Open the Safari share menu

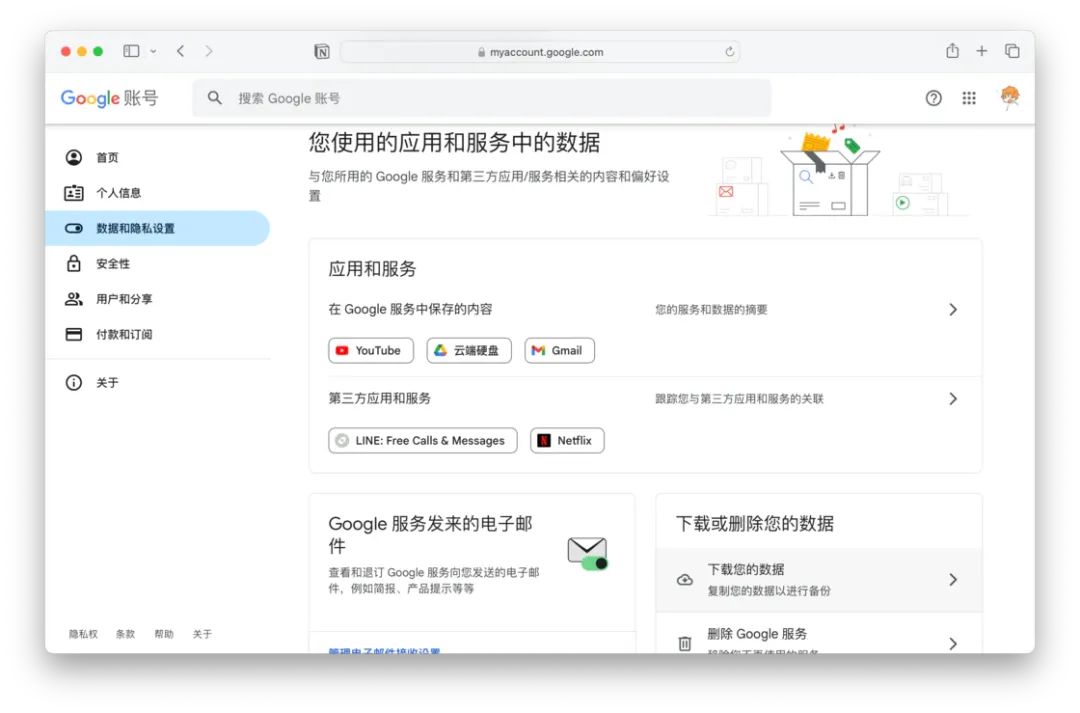(x=952, y=50)
